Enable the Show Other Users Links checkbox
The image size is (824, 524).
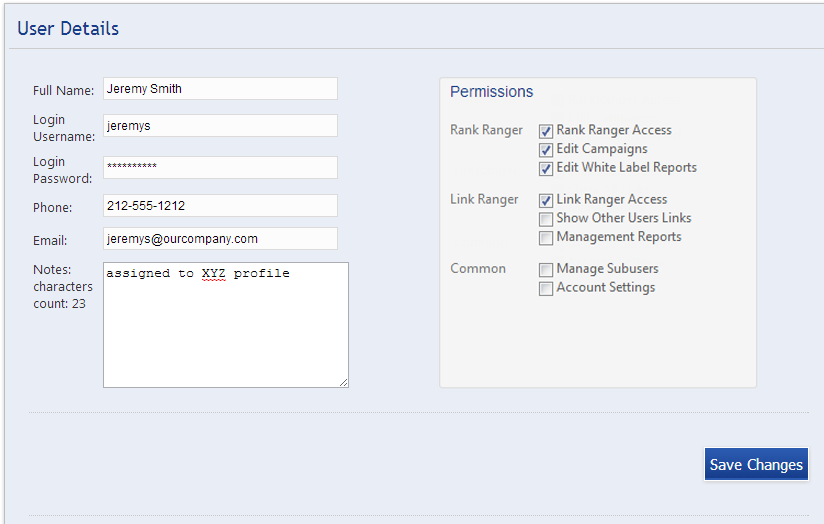pyautogui.click(x=546, y=219)
